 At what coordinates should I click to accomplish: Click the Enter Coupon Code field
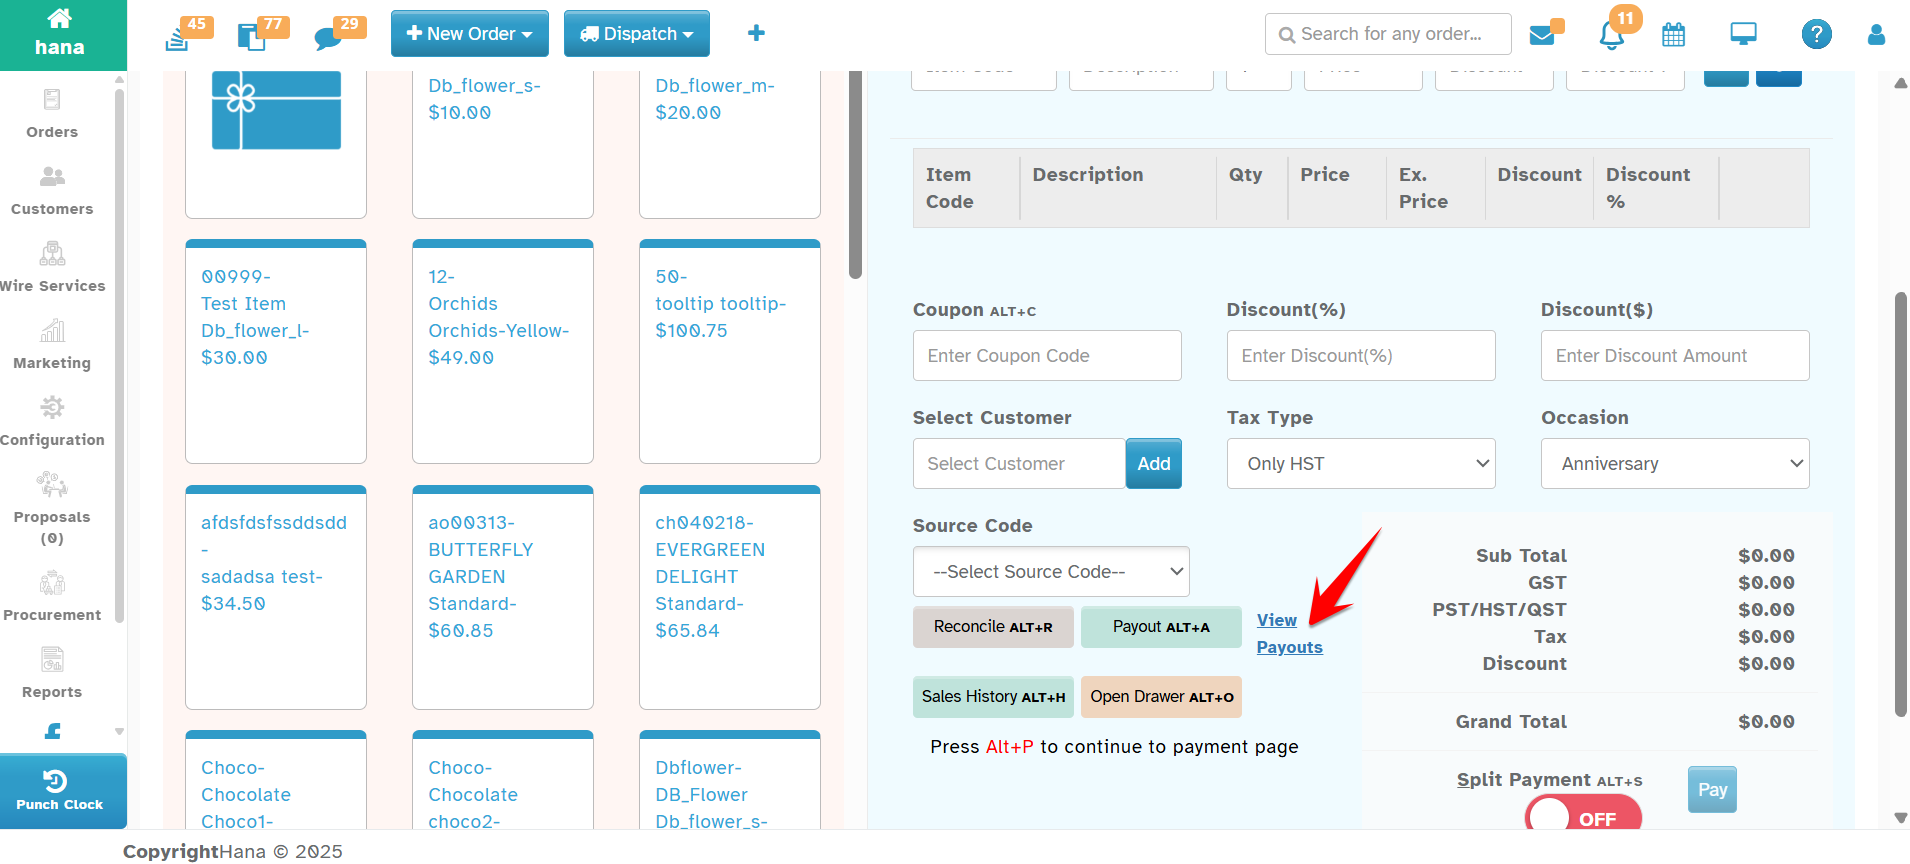1047,356
